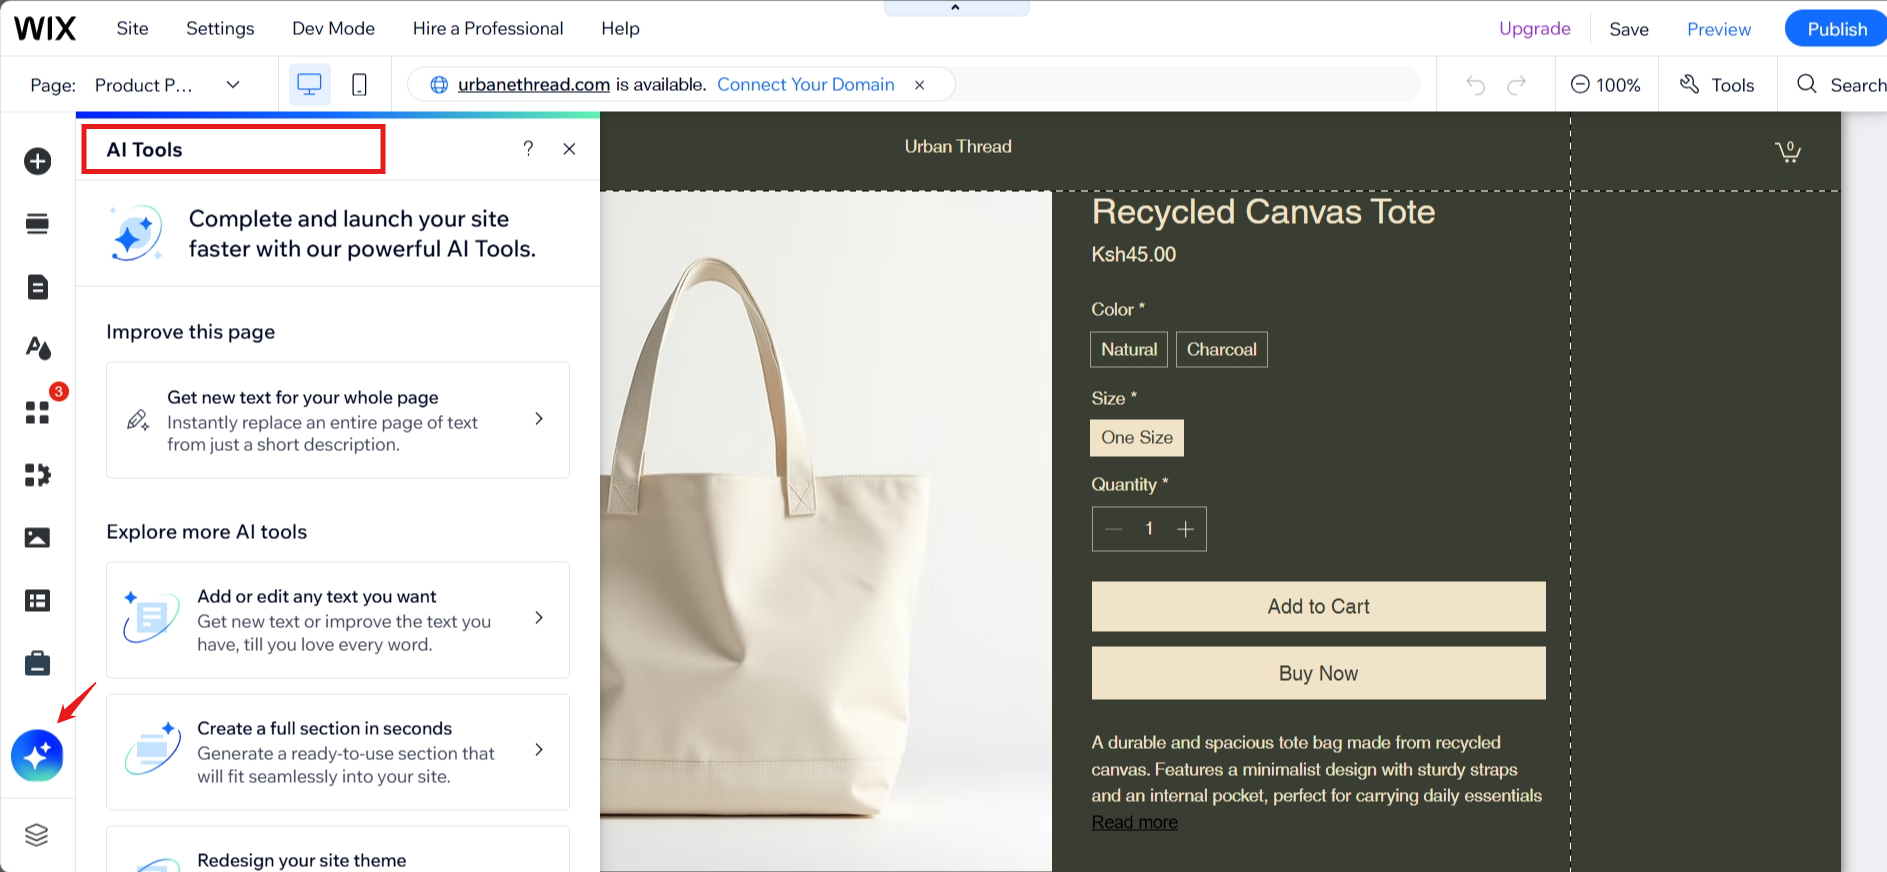Open Redesign your site theme card
This screenshot has height=872, width=1887.
click(x=338, y=849)
